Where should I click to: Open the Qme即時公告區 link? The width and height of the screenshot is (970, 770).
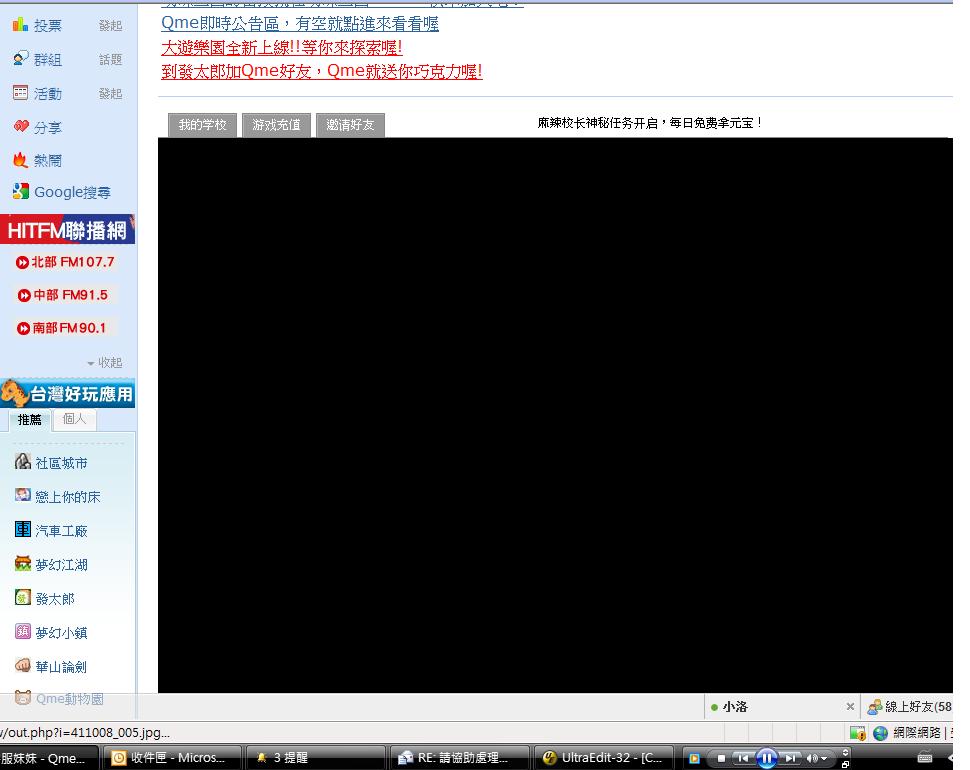click(x=300, y=24)
